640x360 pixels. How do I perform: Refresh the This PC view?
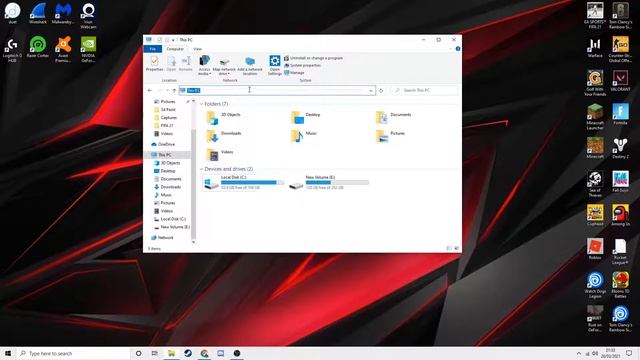click(x=381, y=90)
